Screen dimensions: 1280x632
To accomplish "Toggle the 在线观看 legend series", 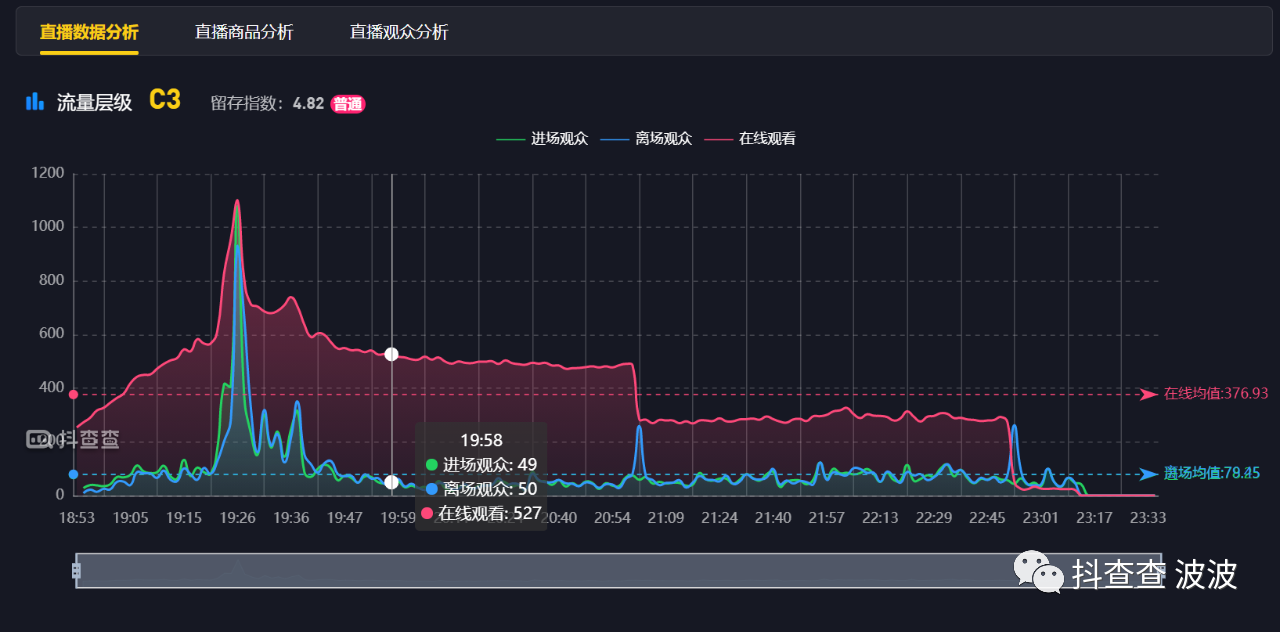I will tap(750, 139).
